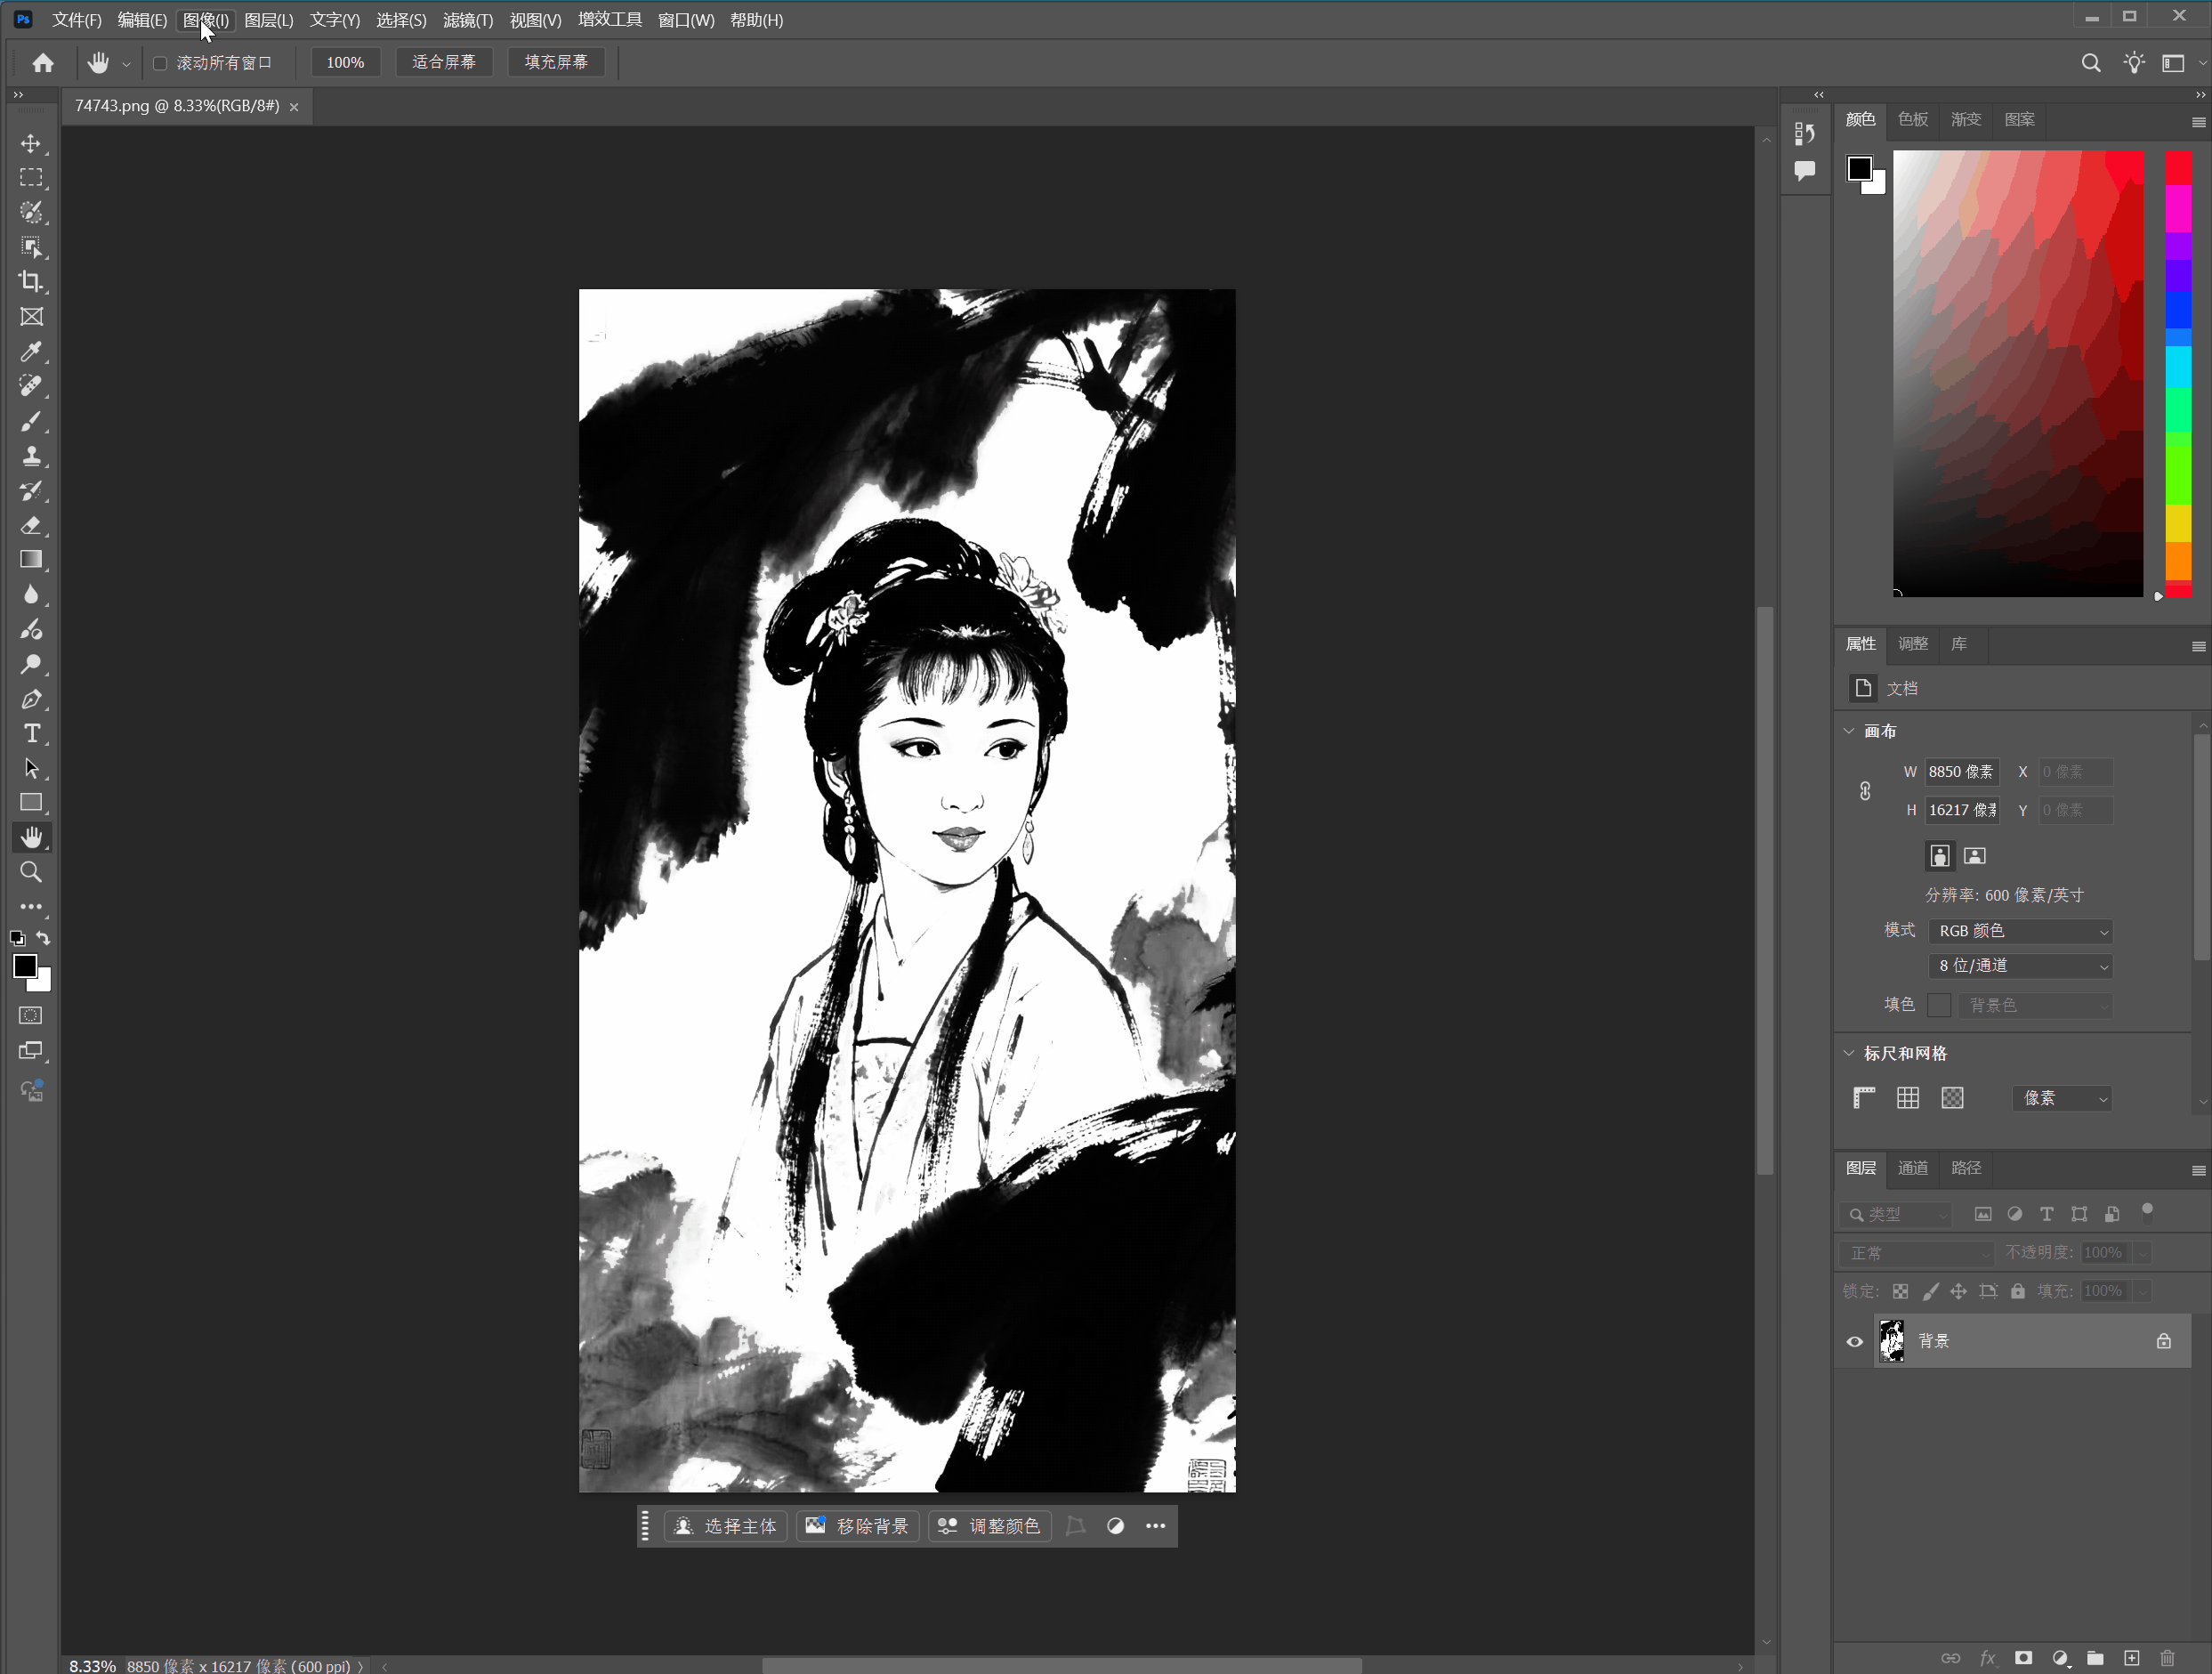Select the Eyedropper tool
The image size is (2212, 1674).
point(31,352)
